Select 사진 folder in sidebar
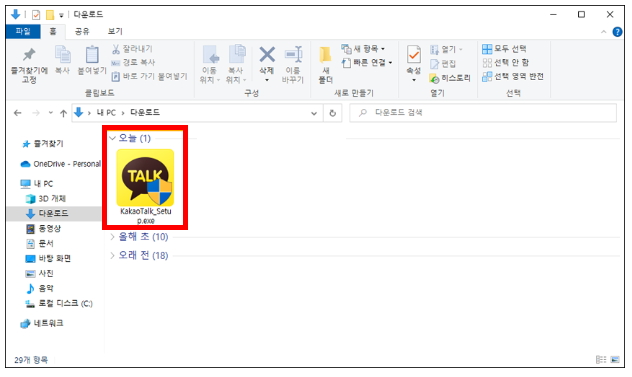The width and height of the screenshot is (632, 377). [x=40, y=273]
